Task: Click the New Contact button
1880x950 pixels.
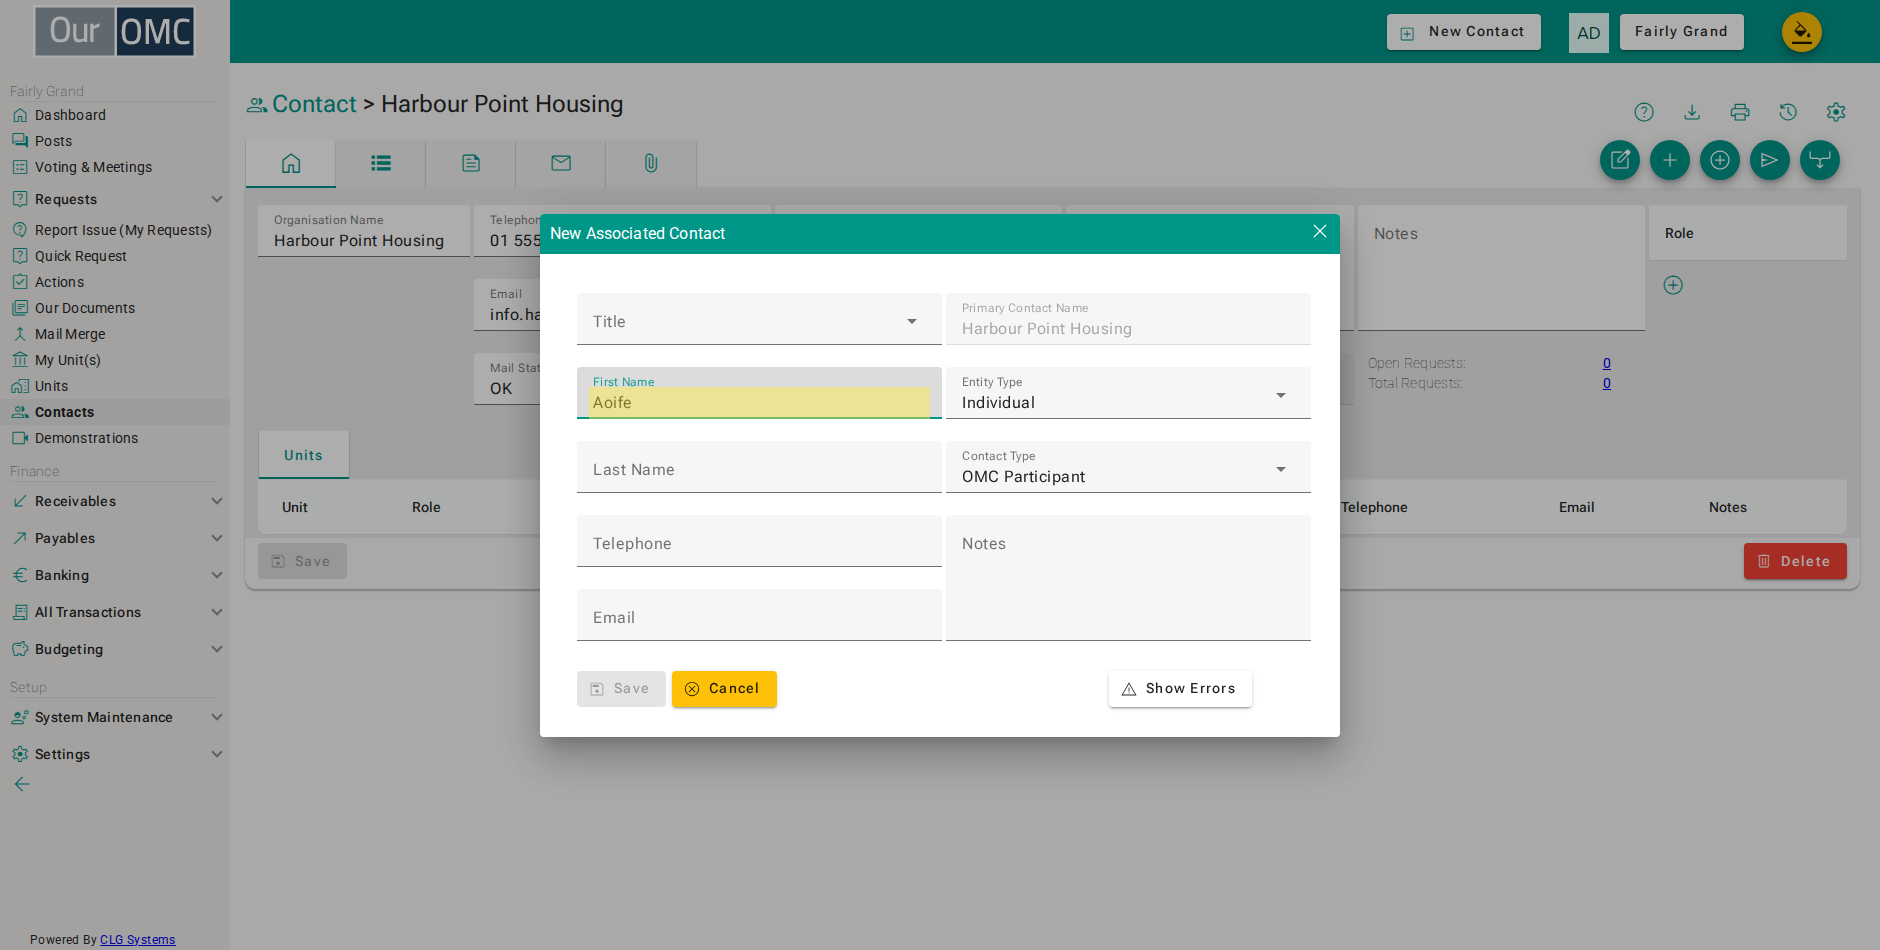Action: click(x=1464, y=32)
